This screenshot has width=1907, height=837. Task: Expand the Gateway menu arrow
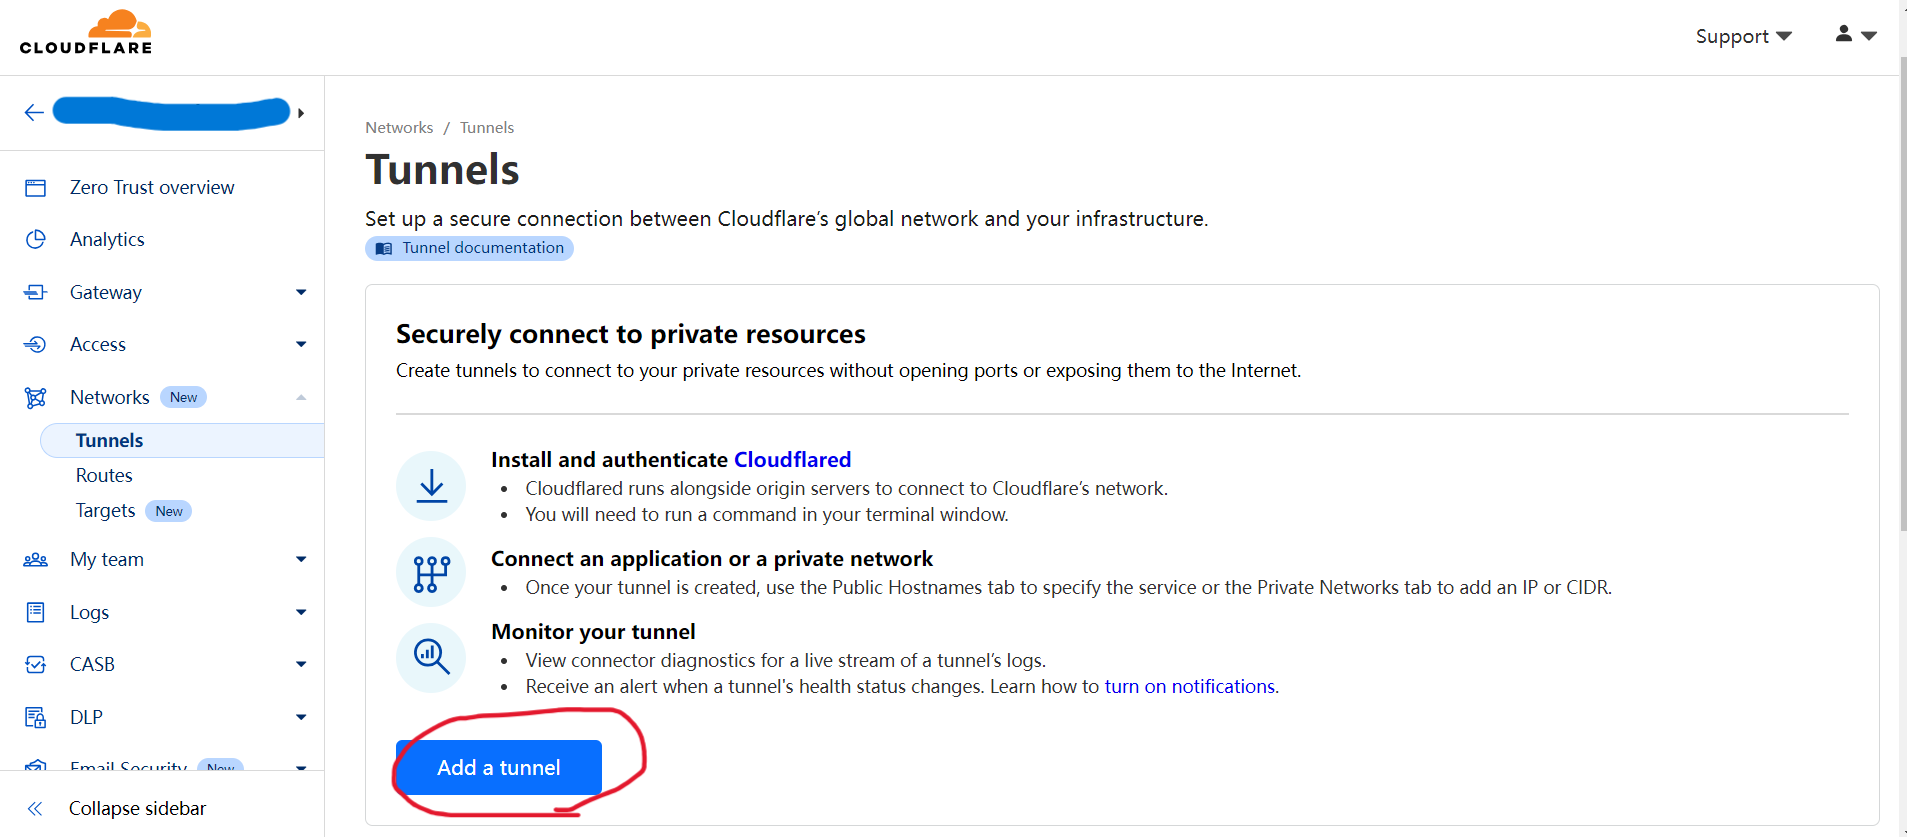pyautogui.click(x=301, y=292)
